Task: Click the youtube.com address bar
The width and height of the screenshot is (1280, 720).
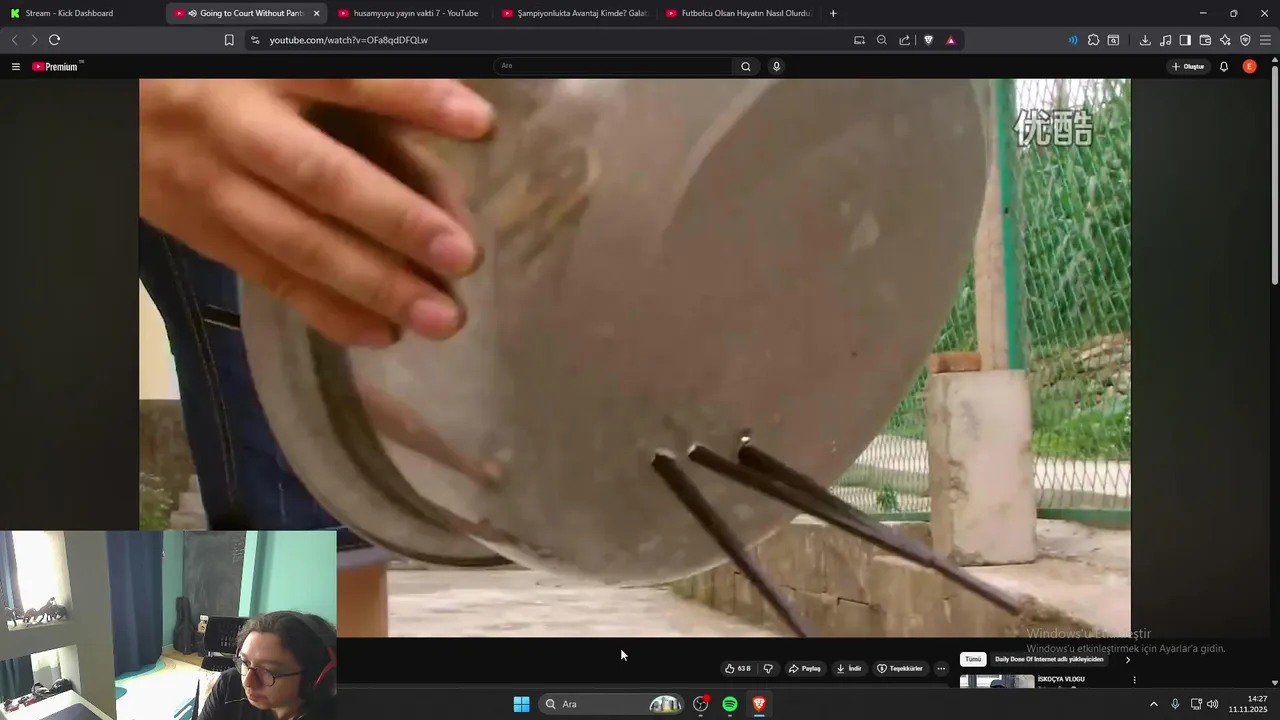Action: pos(550,40)
